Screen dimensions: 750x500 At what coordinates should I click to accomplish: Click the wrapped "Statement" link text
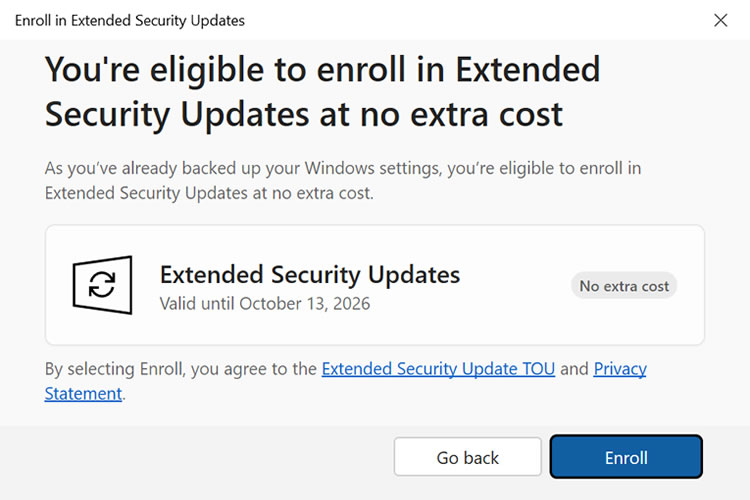(83, 394)
